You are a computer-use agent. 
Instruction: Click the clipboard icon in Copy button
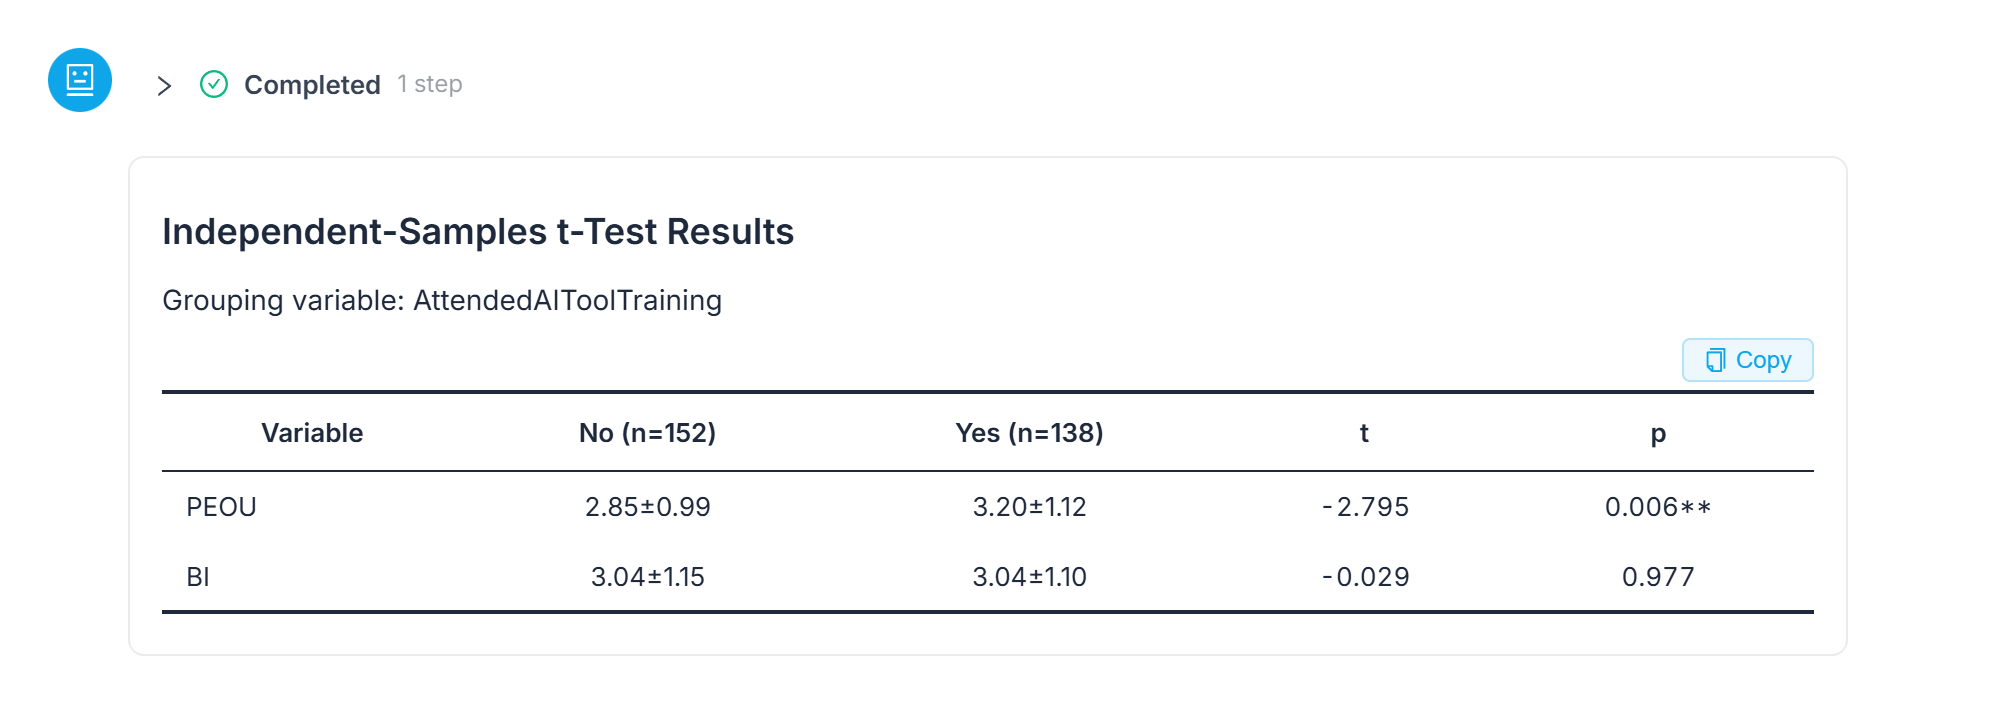click(x=1716, y=360)
